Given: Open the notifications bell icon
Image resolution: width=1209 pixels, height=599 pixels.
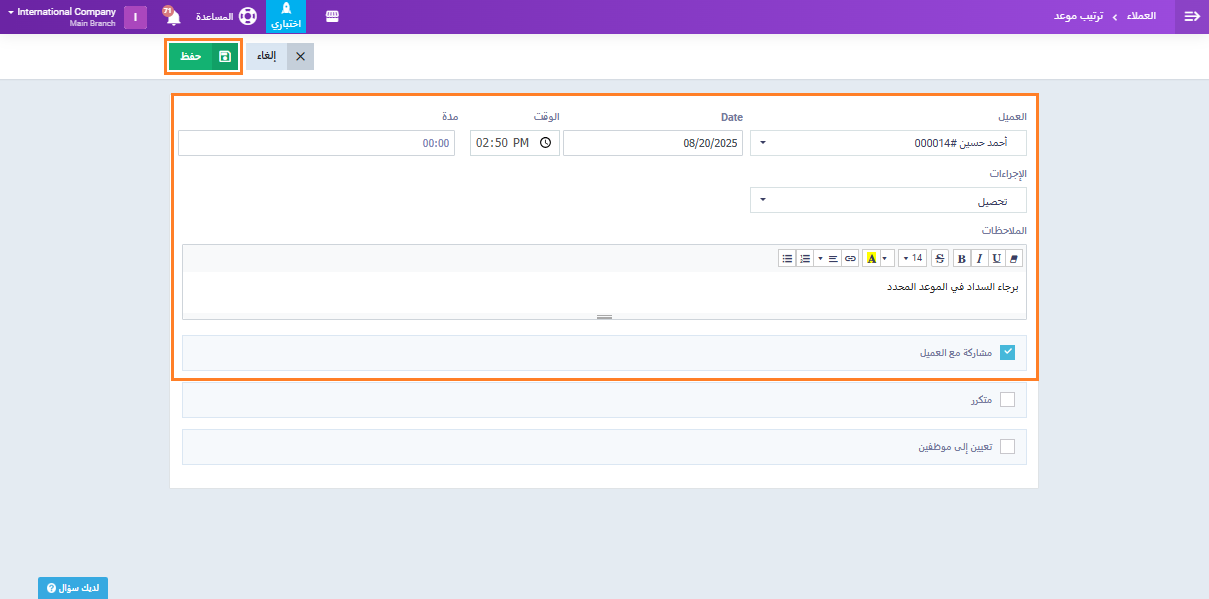Looking at the screenshot, I should (x=172, y=17).
